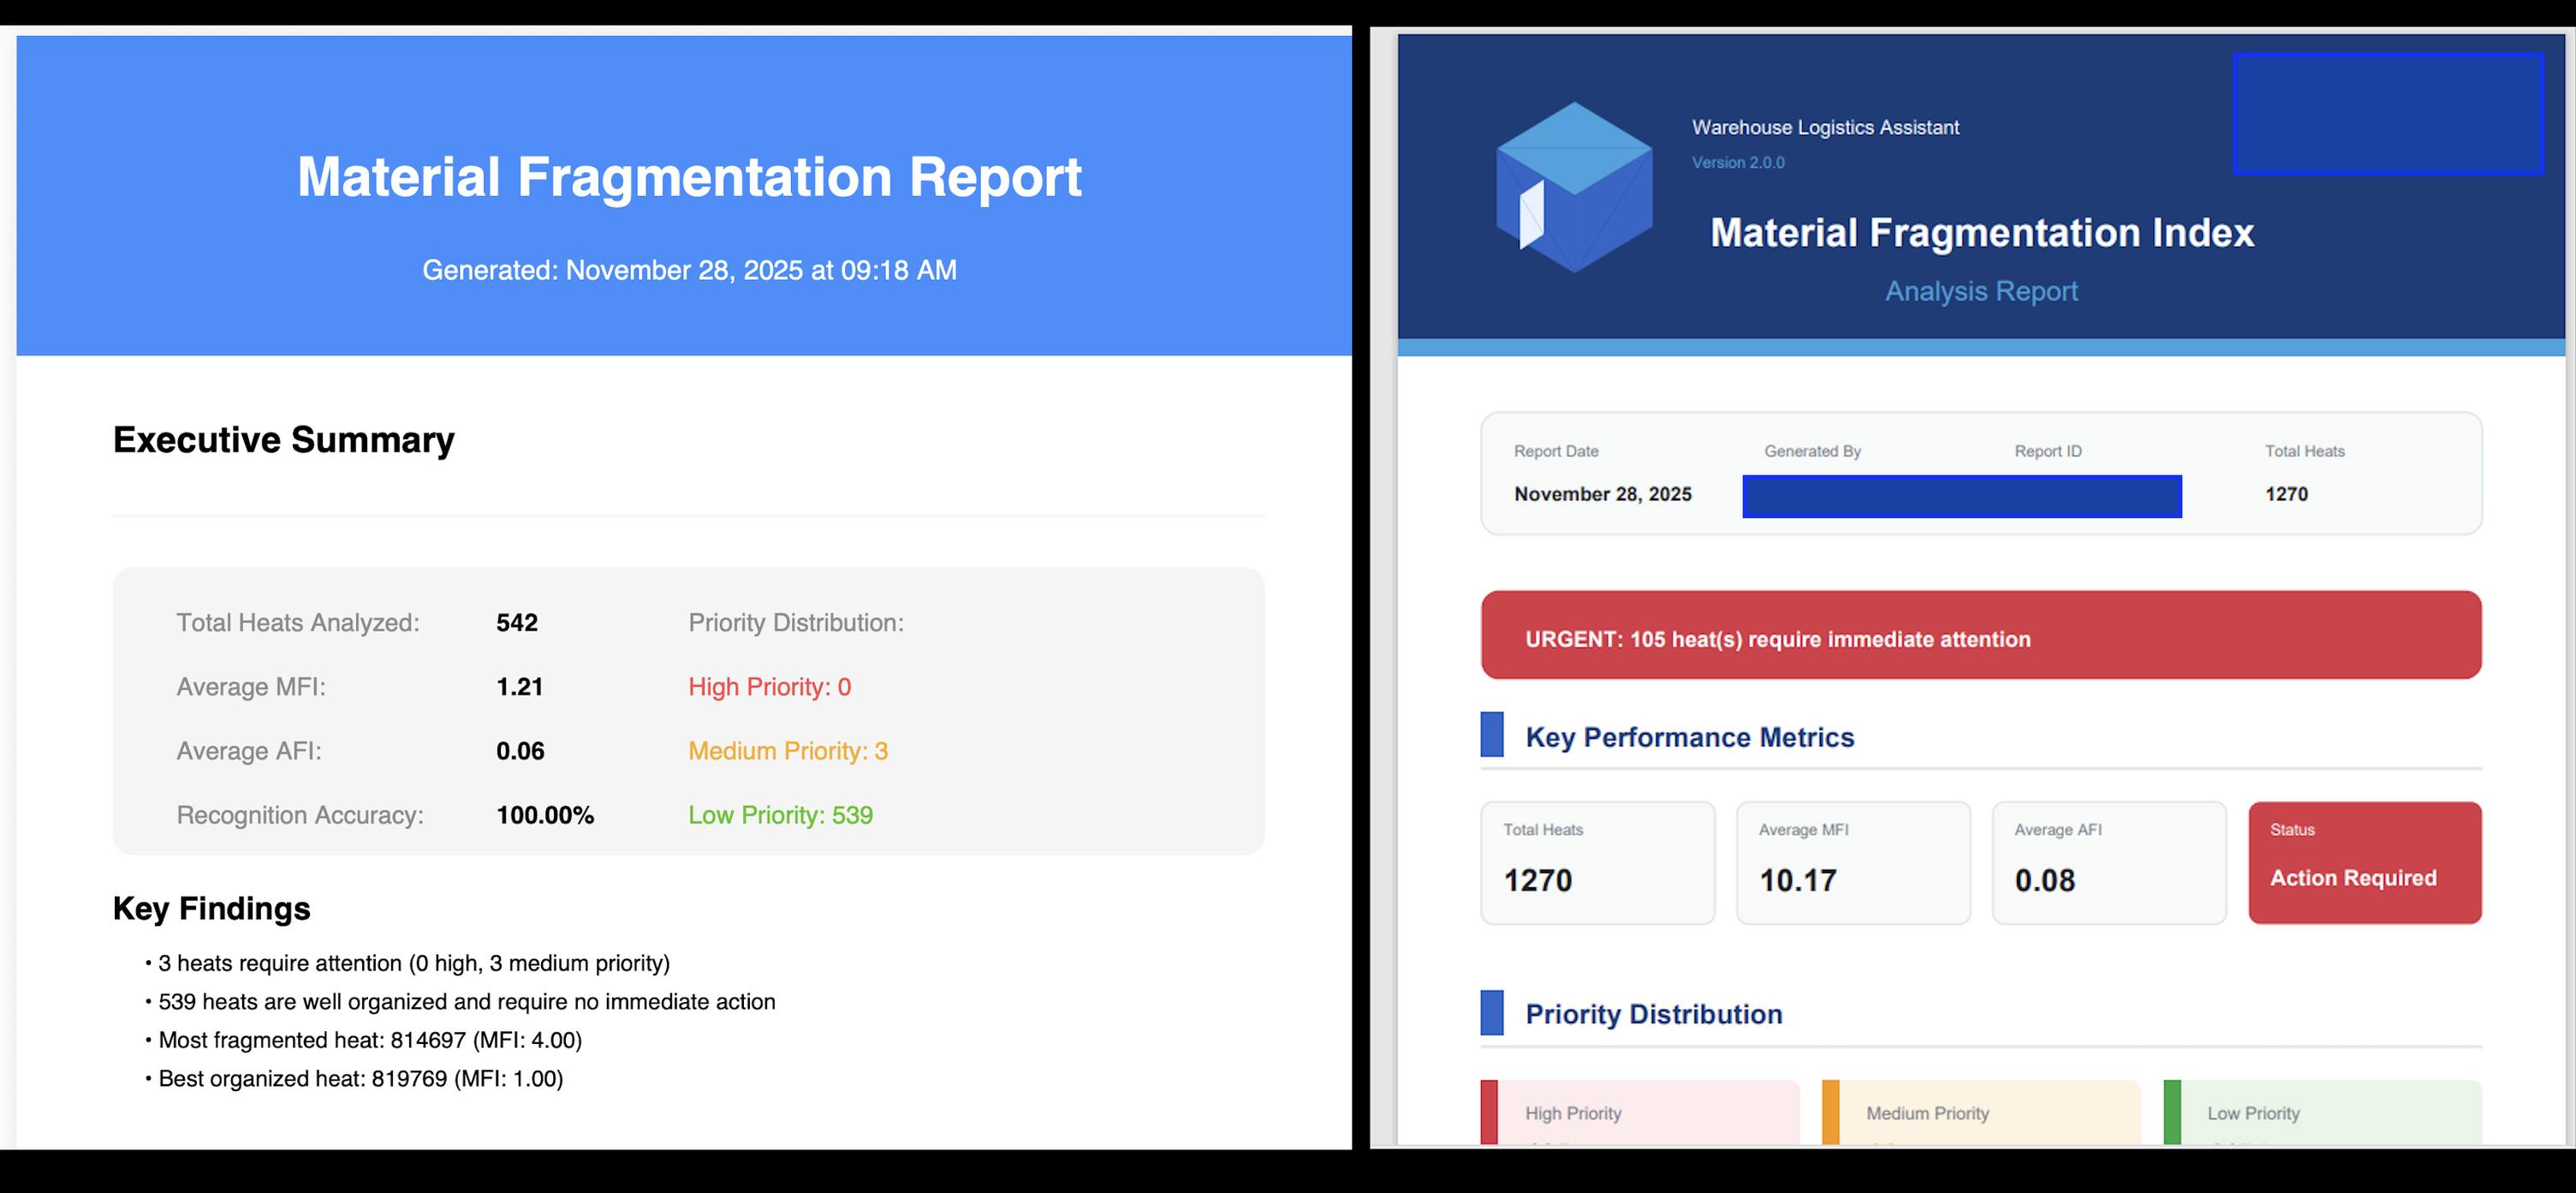
Task: Click the 'Version 2.0.0' label
Action: pyautogui.click(x=1738, y=162)
